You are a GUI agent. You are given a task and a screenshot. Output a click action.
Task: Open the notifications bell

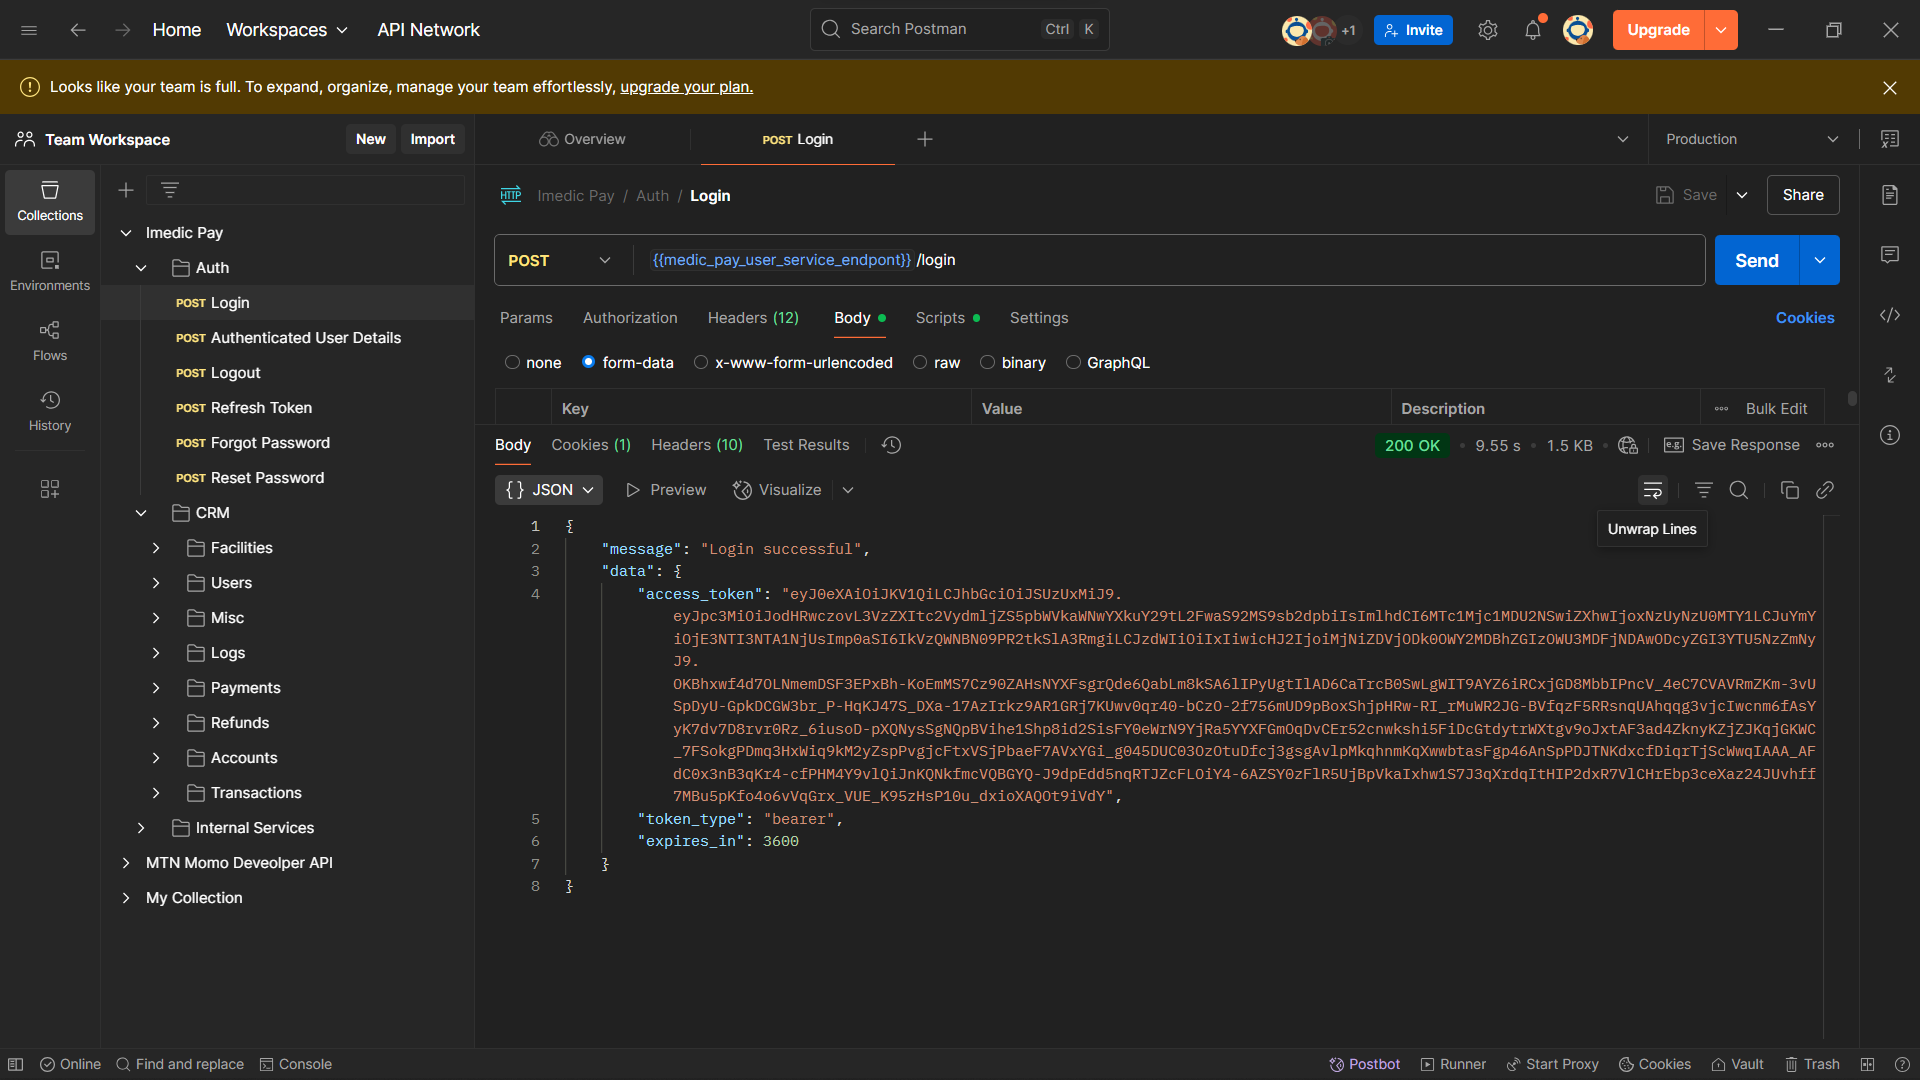coord(1533,30)
